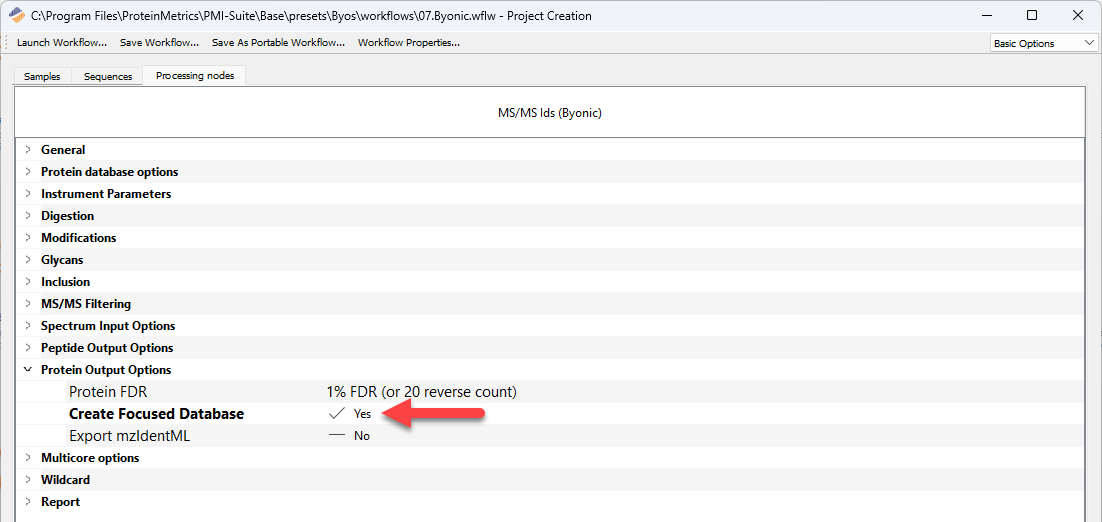The height and width of the screenshot is (522, 1102).
Task: Click Save Workflow... in the toolbar
Action: point(160,43)
